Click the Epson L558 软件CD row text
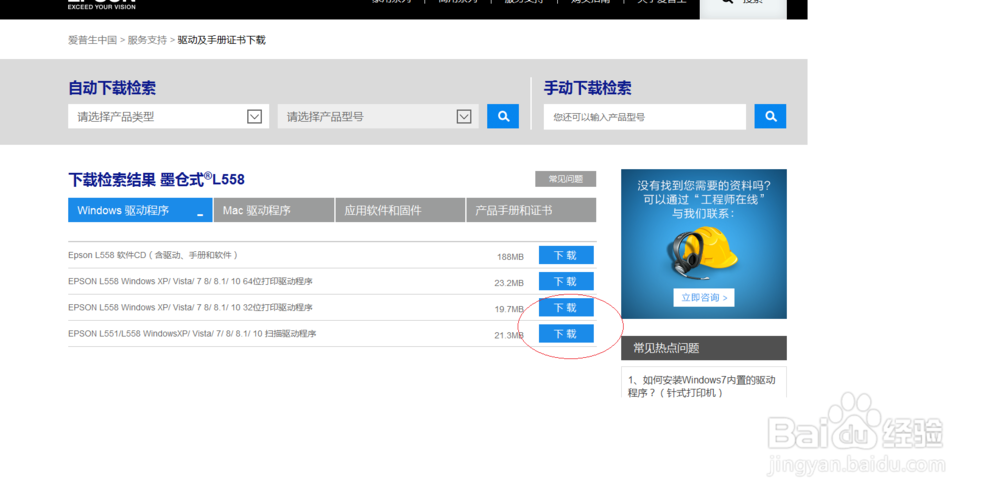This screenshot has width=1000, height=499. pyautogui.click(x=153, y=255)
